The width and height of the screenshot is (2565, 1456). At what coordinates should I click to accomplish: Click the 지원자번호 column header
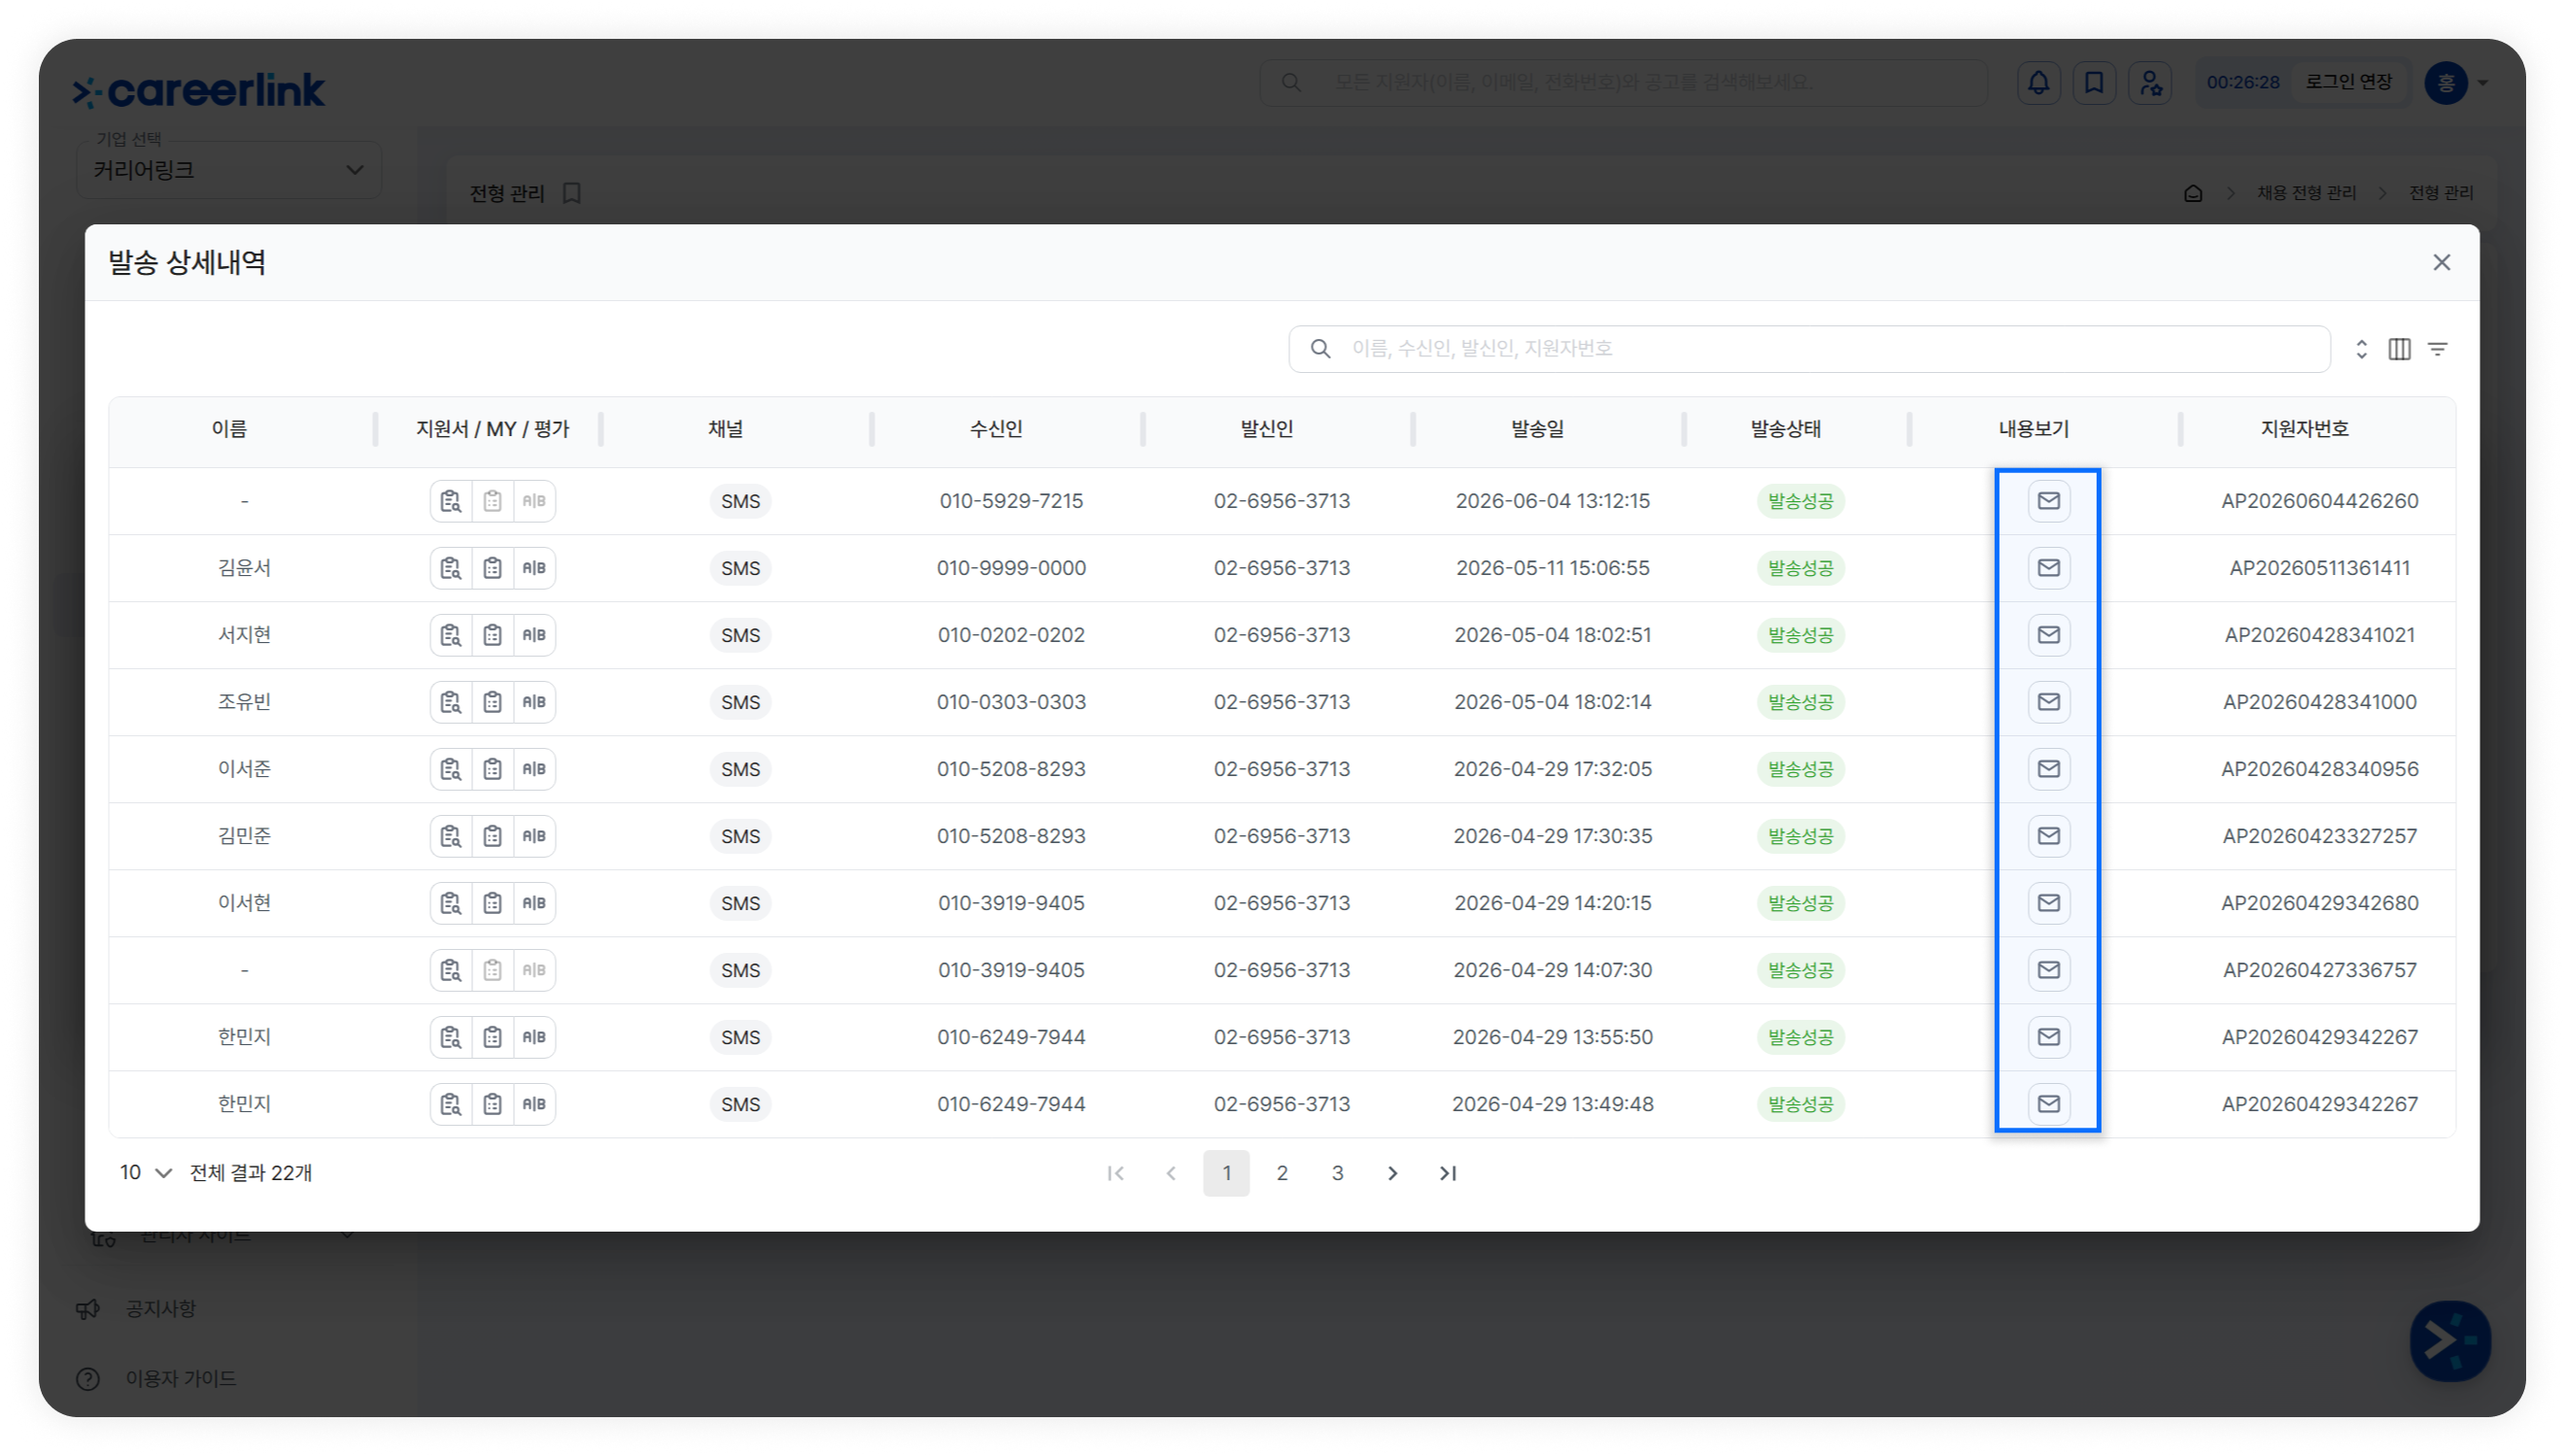[2305, 429]
